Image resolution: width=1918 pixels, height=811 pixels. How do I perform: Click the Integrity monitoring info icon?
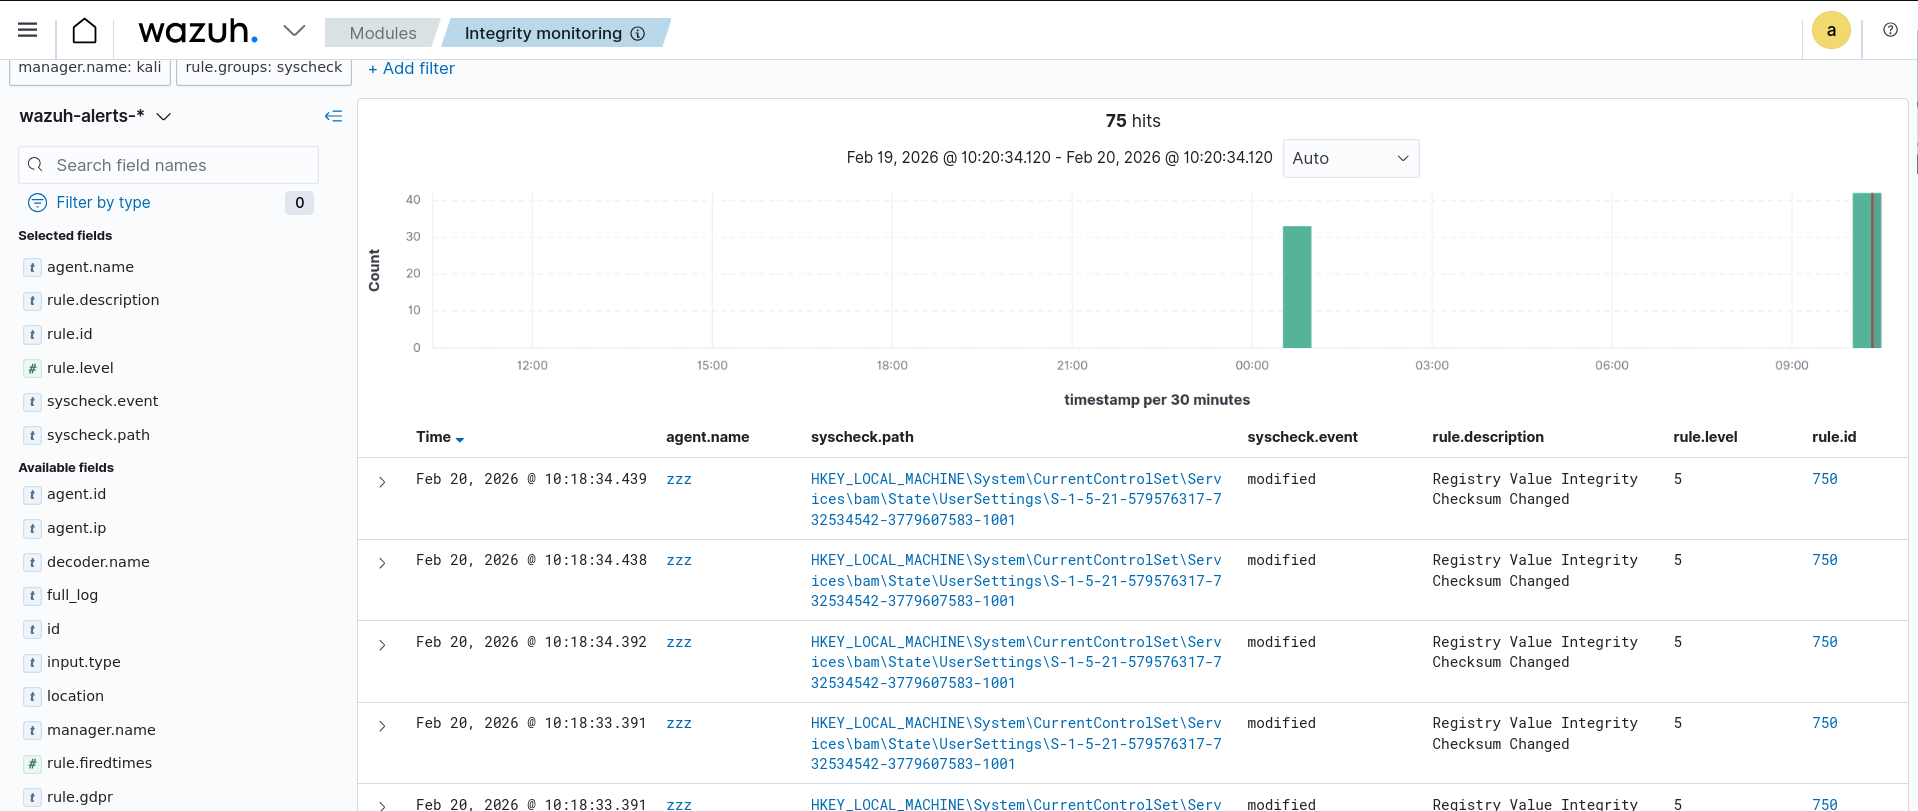click(x=638, y=33)
